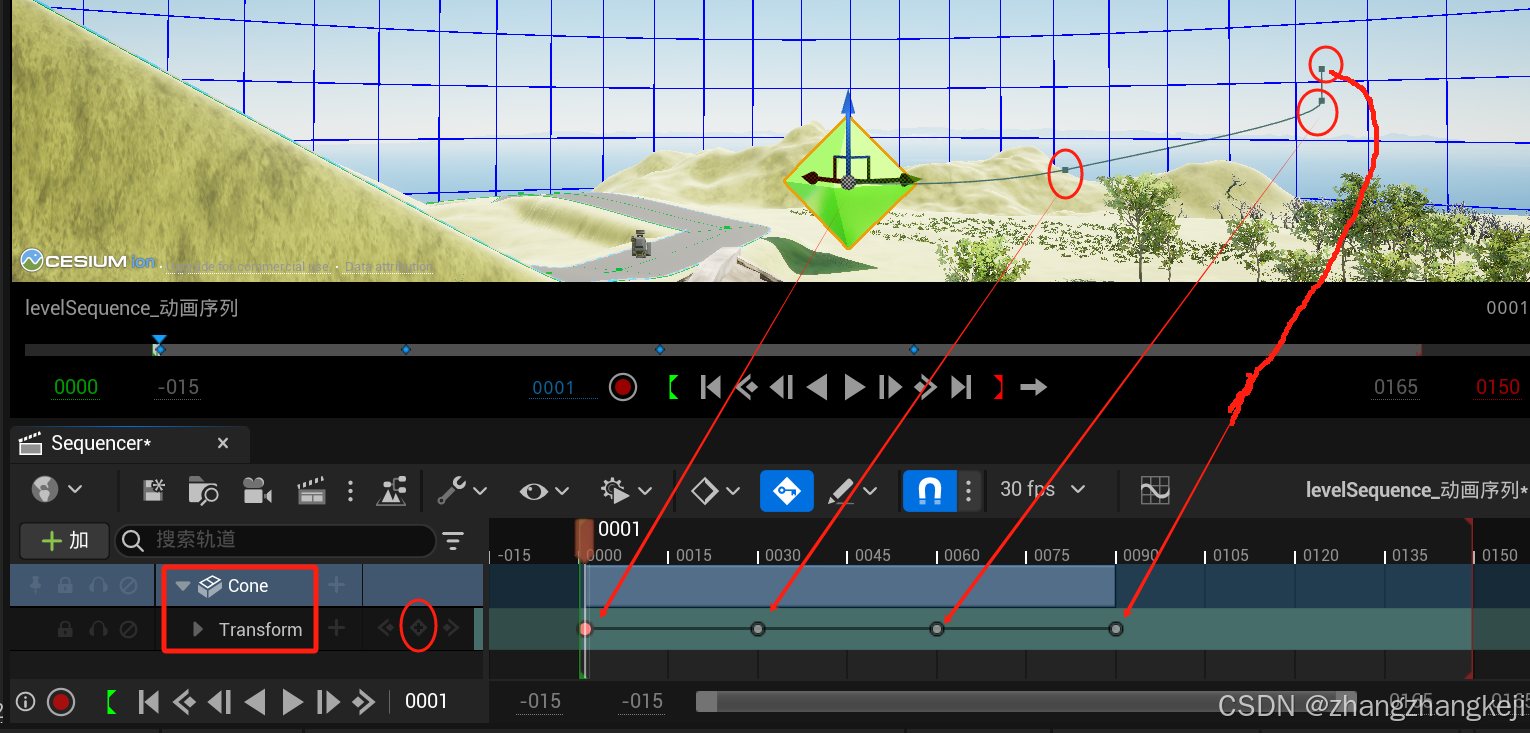Go to previous Transform key
The height and width of the screenshot is (733, 1530).
pyautogui.click(x=384, y=629)
